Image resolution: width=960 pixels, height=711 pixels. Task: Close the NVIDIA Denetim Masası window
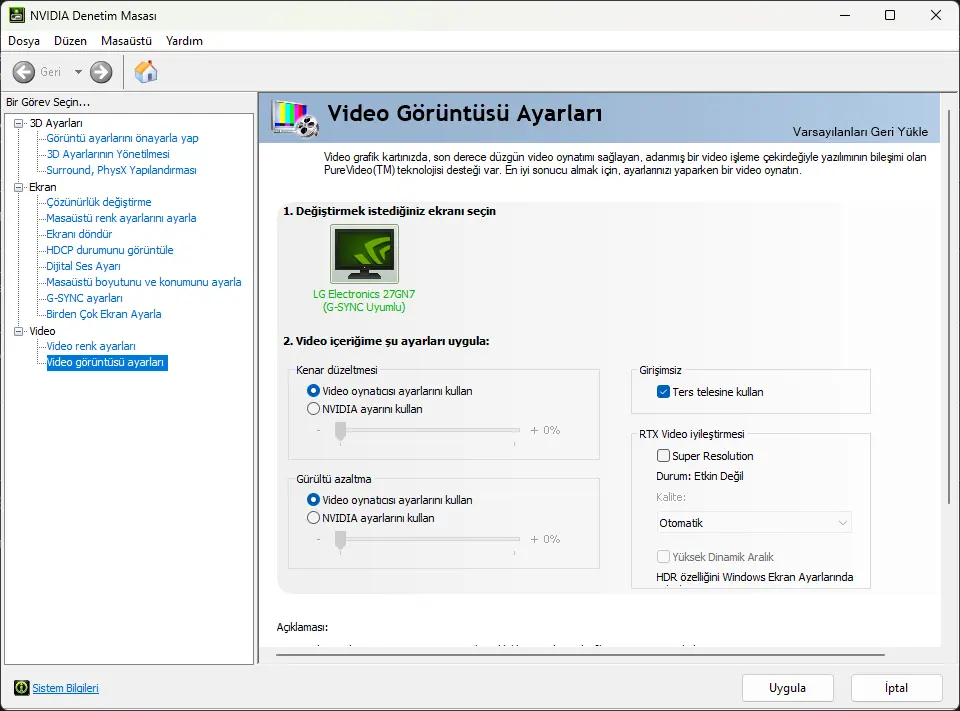pyautogui.click(x=936, y=15)
